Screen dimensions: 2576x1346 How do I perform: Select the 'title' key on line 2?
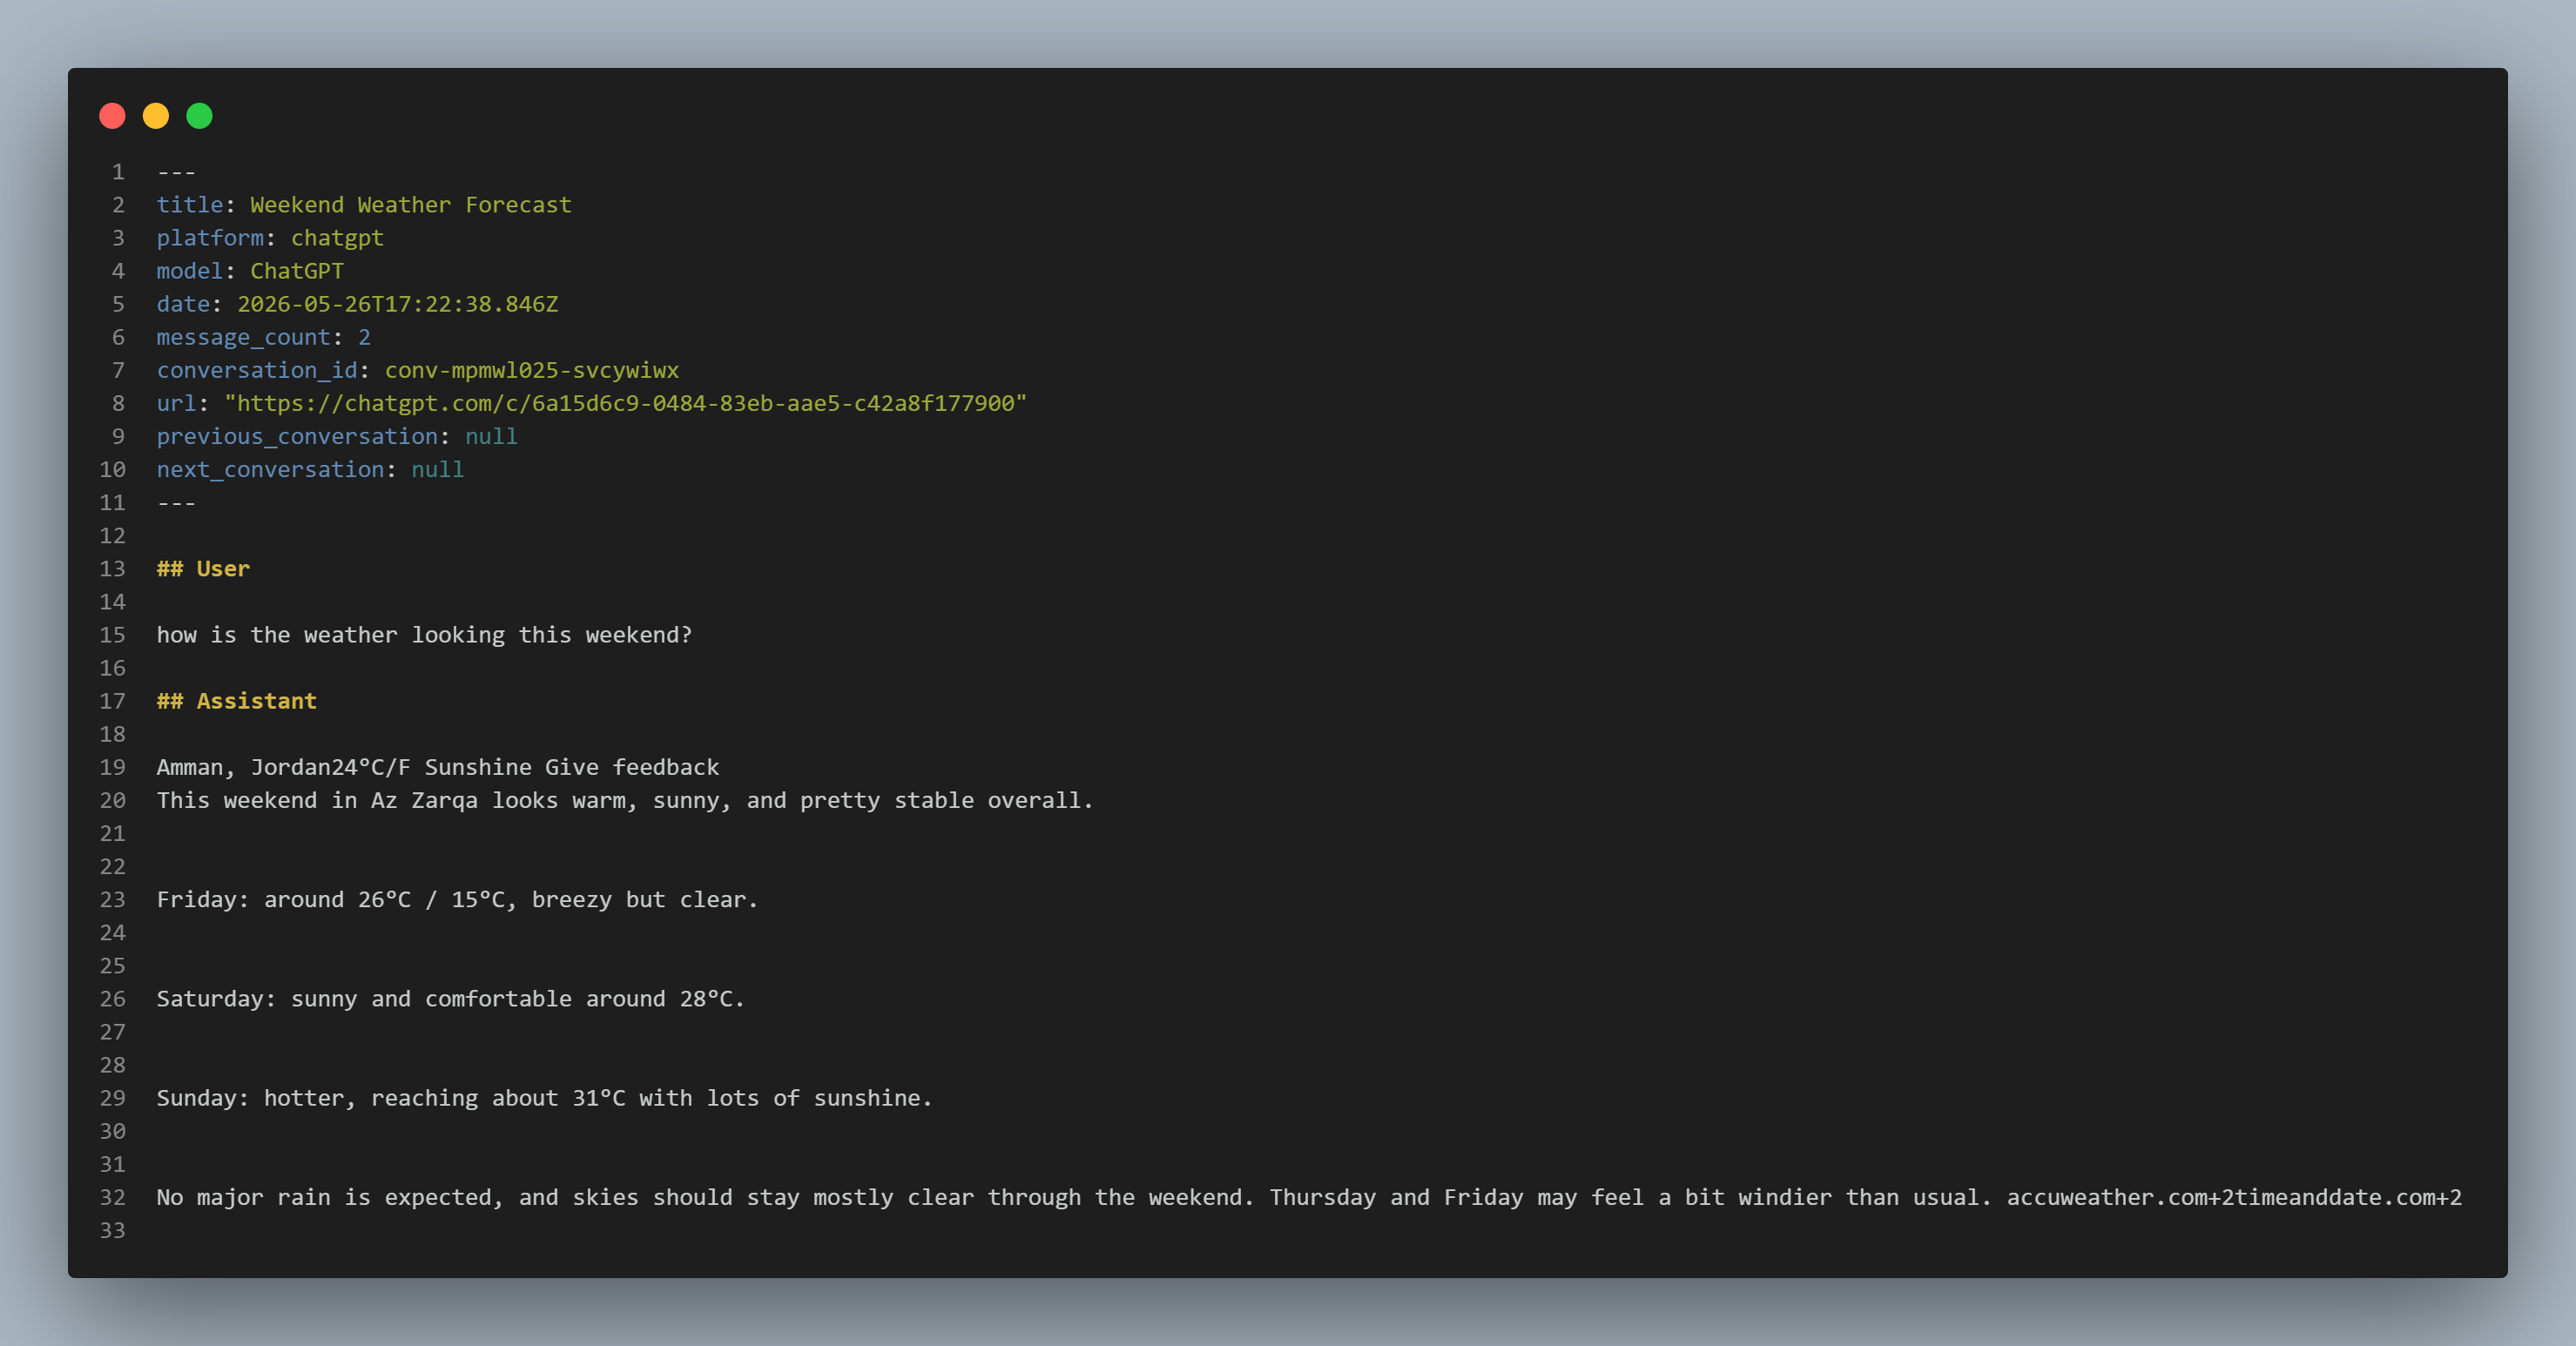[190, 205]
